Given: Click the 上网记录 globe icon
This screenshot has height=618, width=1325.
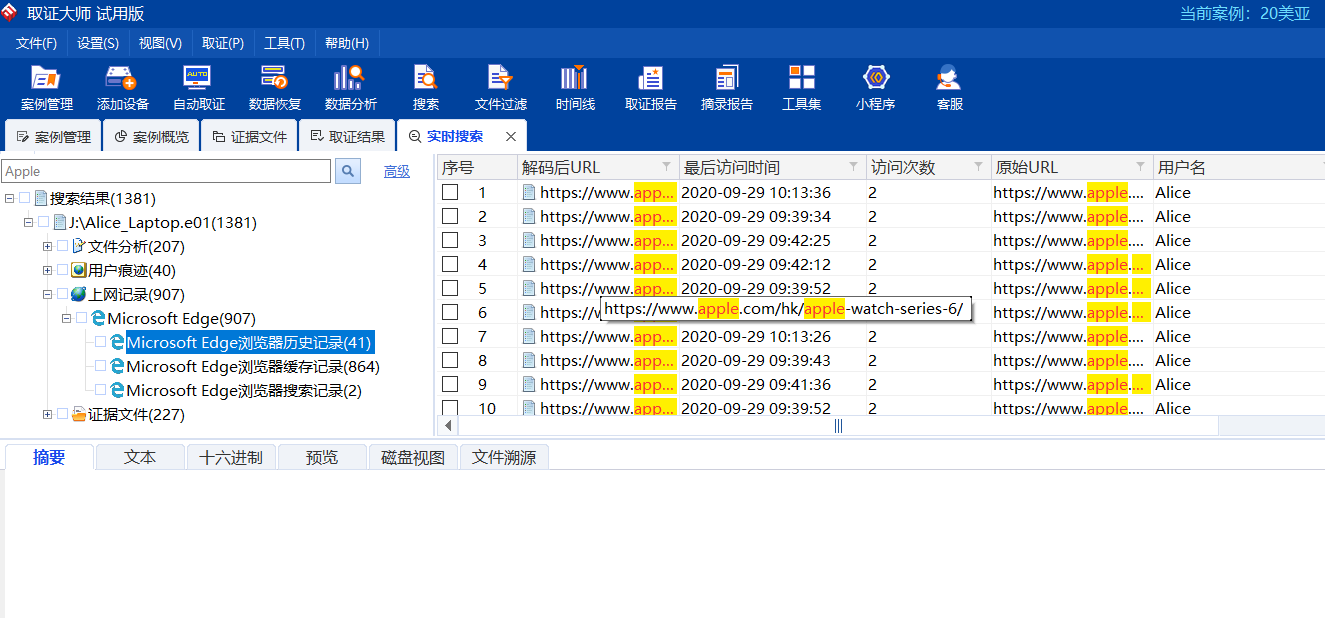Looking at the screenshot, I should point(79,294).
